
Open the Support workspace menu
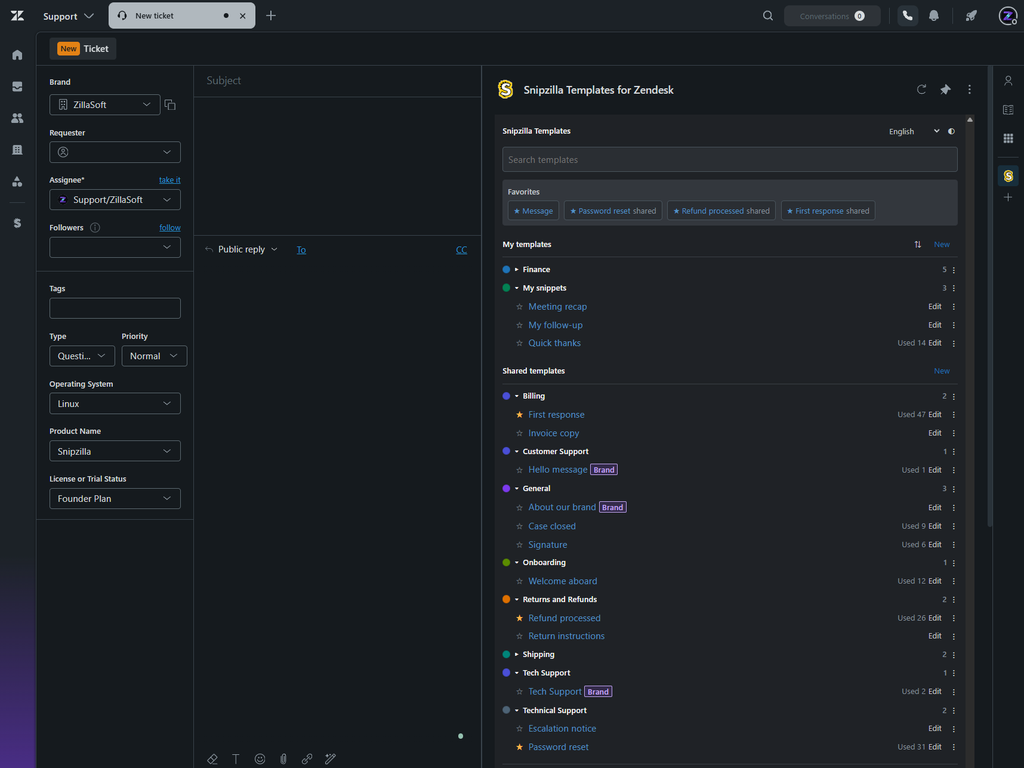click(68, 16)
